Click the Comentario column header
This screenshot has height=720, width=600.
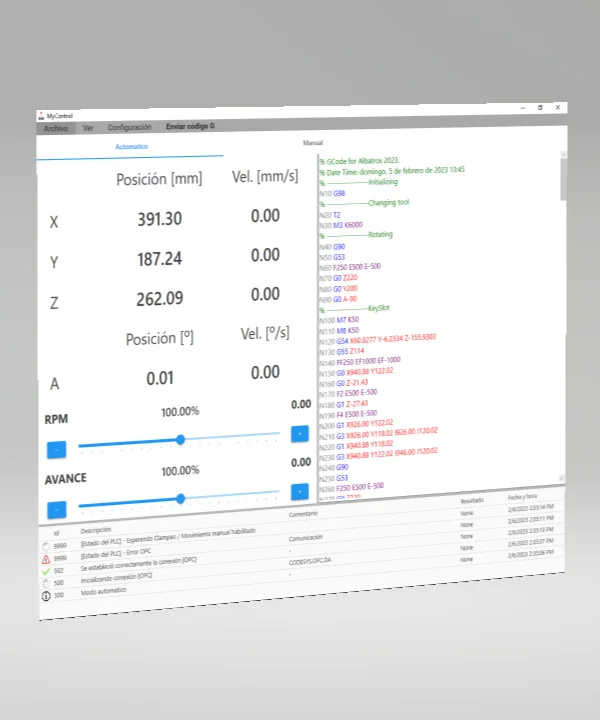[x=303, y=514]
